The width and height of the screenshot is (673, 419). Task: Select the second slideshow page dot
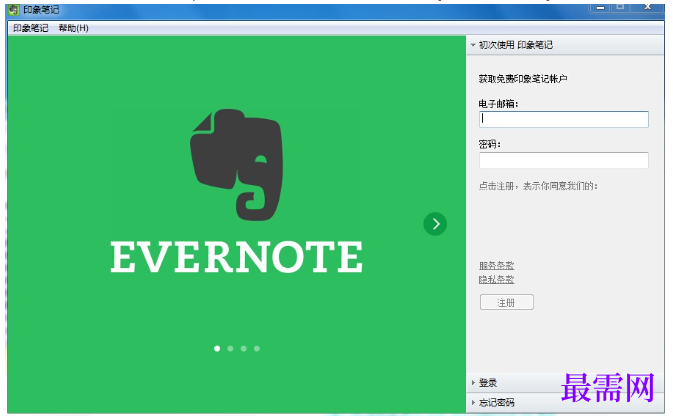pos(230,349)
